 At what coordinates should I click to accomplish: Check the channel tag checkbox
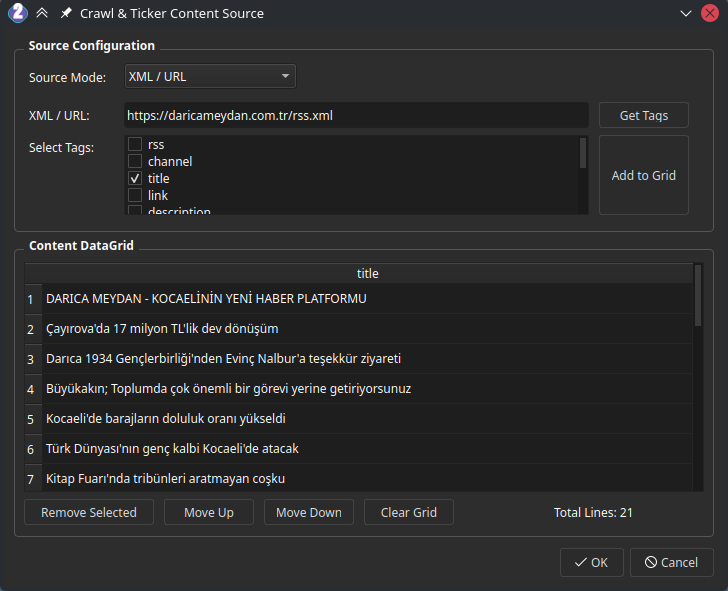click(x=135, y=161)
